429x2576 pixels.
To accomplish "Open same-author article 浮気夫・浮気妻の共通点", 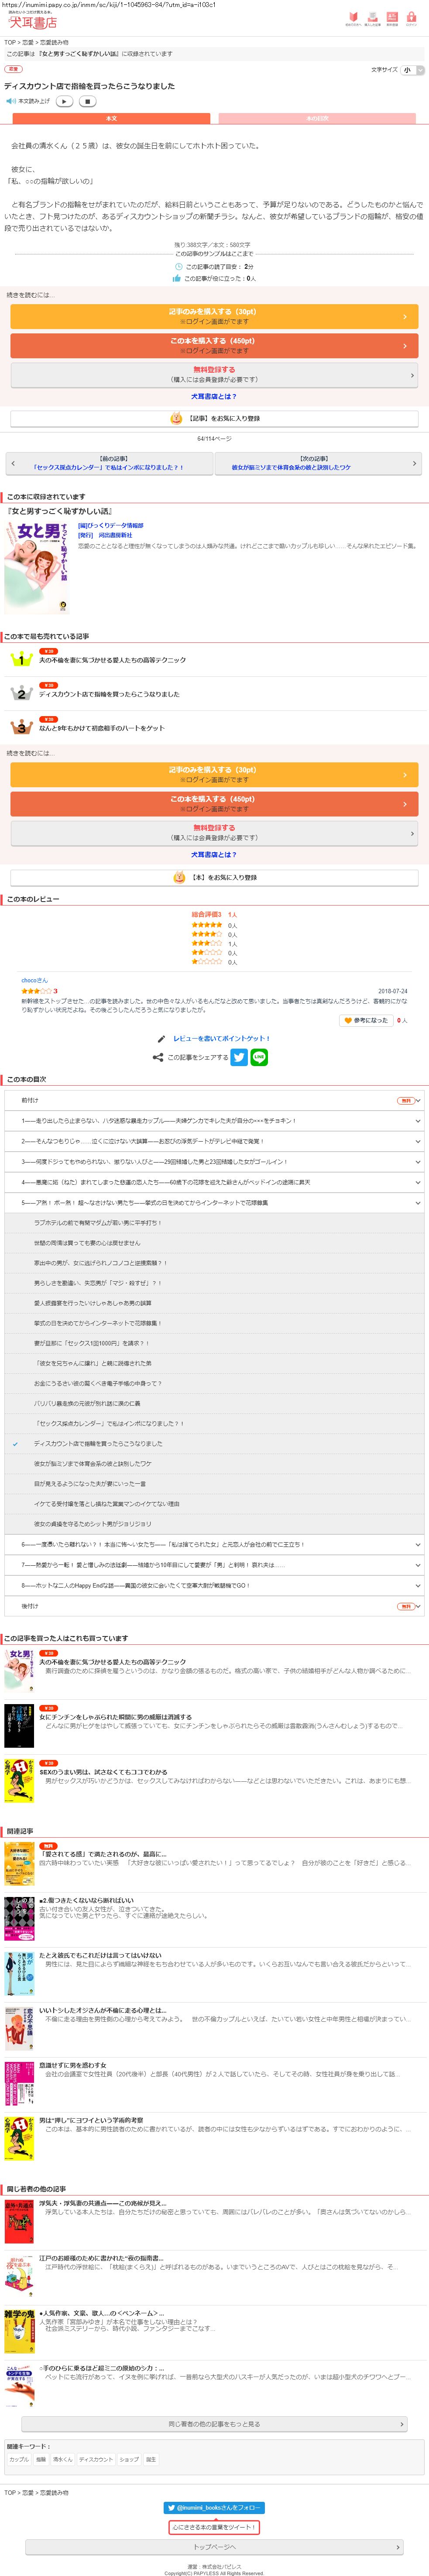I will tap(102, 2203).
